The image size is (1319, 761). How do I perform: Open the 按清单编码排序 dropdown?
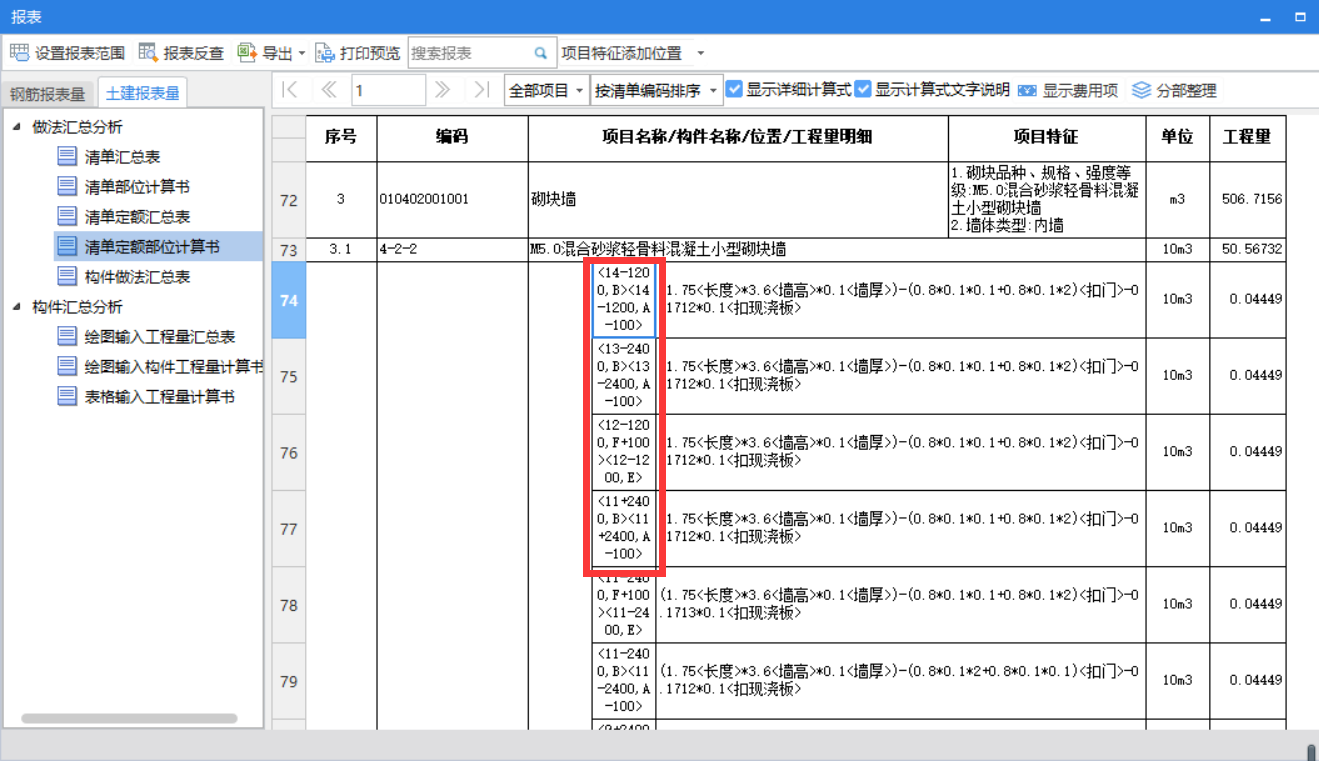pos(656,90)
